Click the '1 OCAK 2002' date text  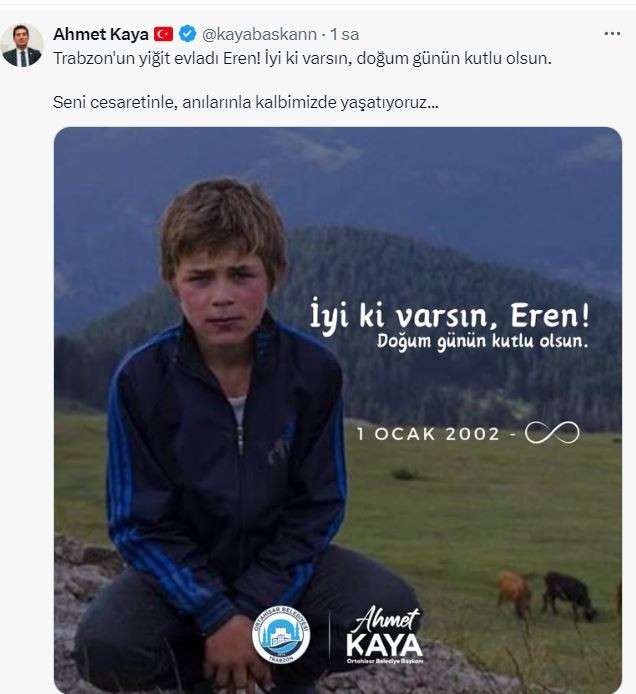click(x=428, y=434)
